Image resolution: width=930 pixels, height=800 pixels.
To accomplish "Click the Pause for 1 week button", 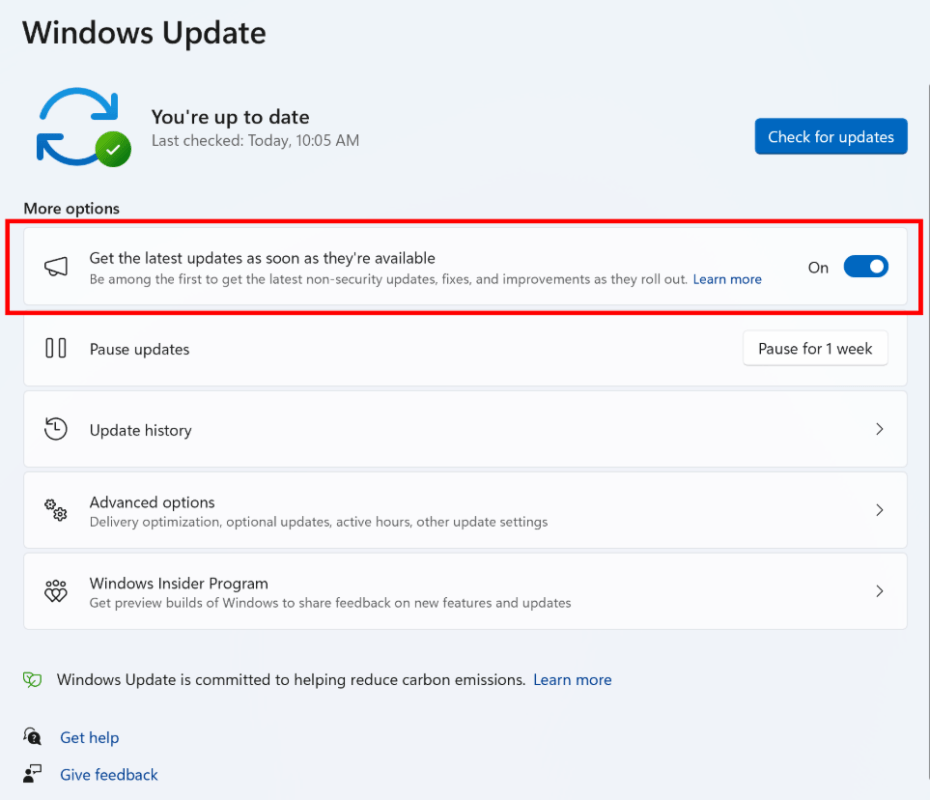I will point(815,348).
